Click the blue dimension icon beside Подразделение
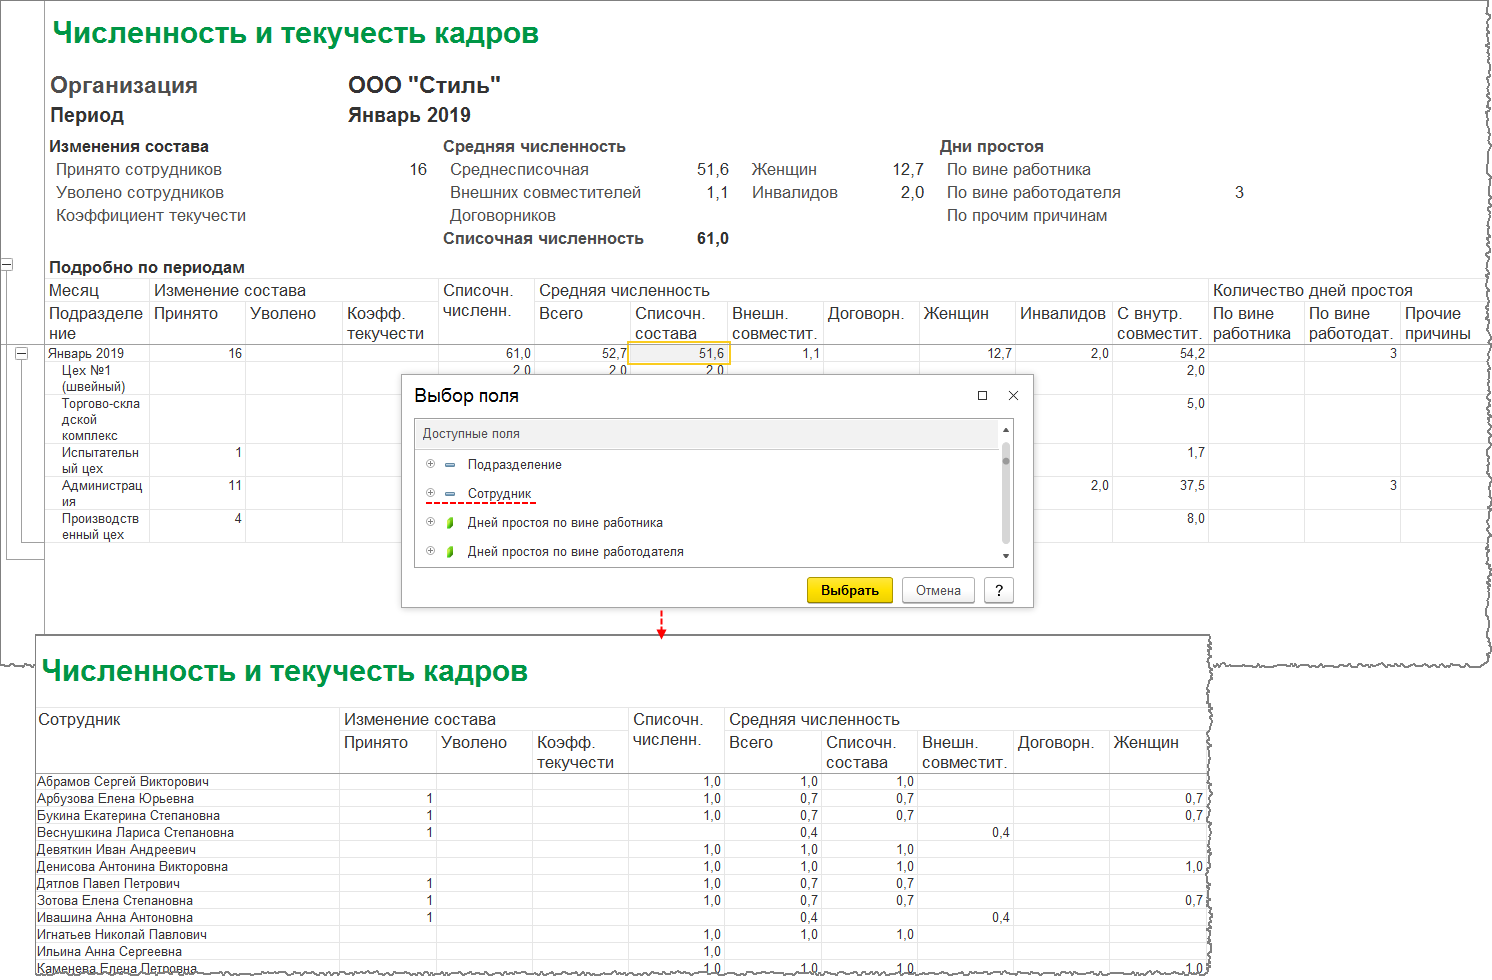Viewport: 1492px width, 980px height. 450,465
